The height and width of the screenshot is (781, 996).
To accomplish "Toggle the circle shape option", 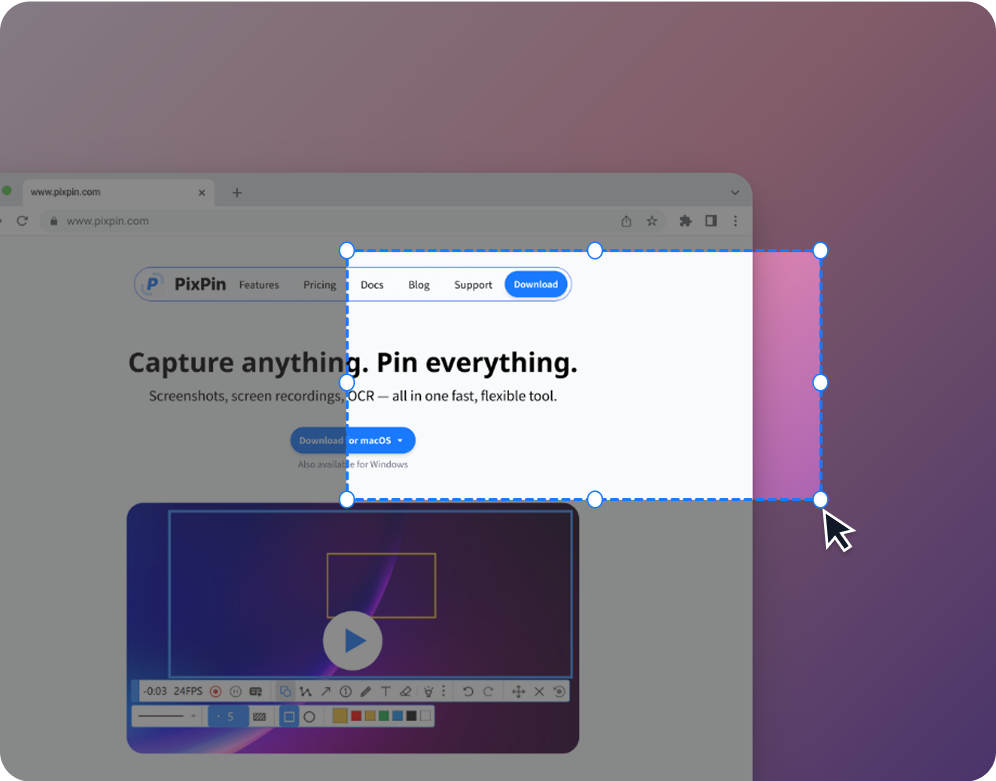I will point(310,716).
